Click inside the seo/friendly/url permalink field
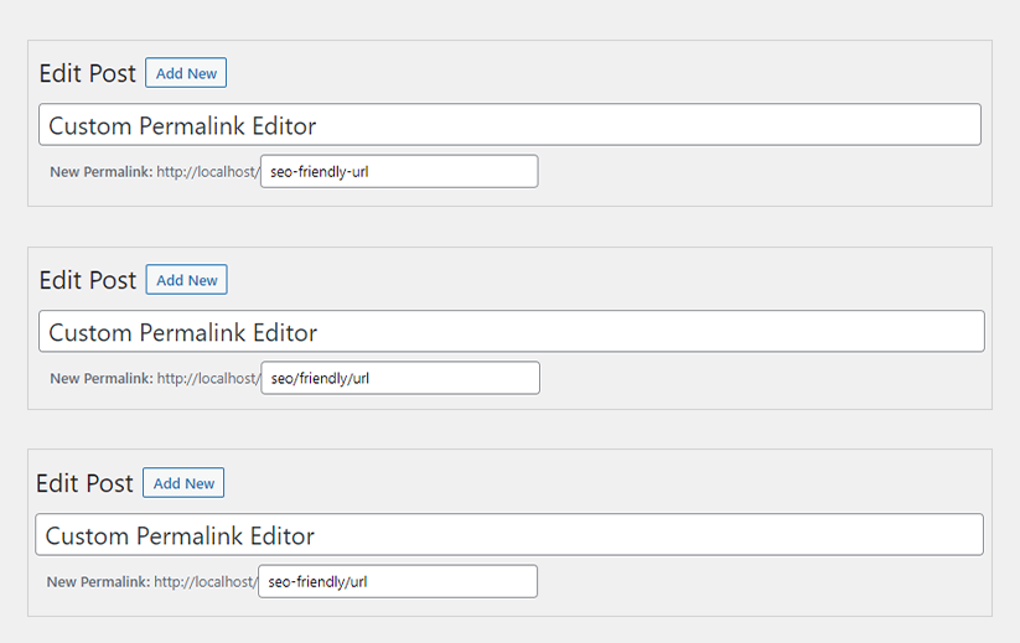 [x=400, y=378]
